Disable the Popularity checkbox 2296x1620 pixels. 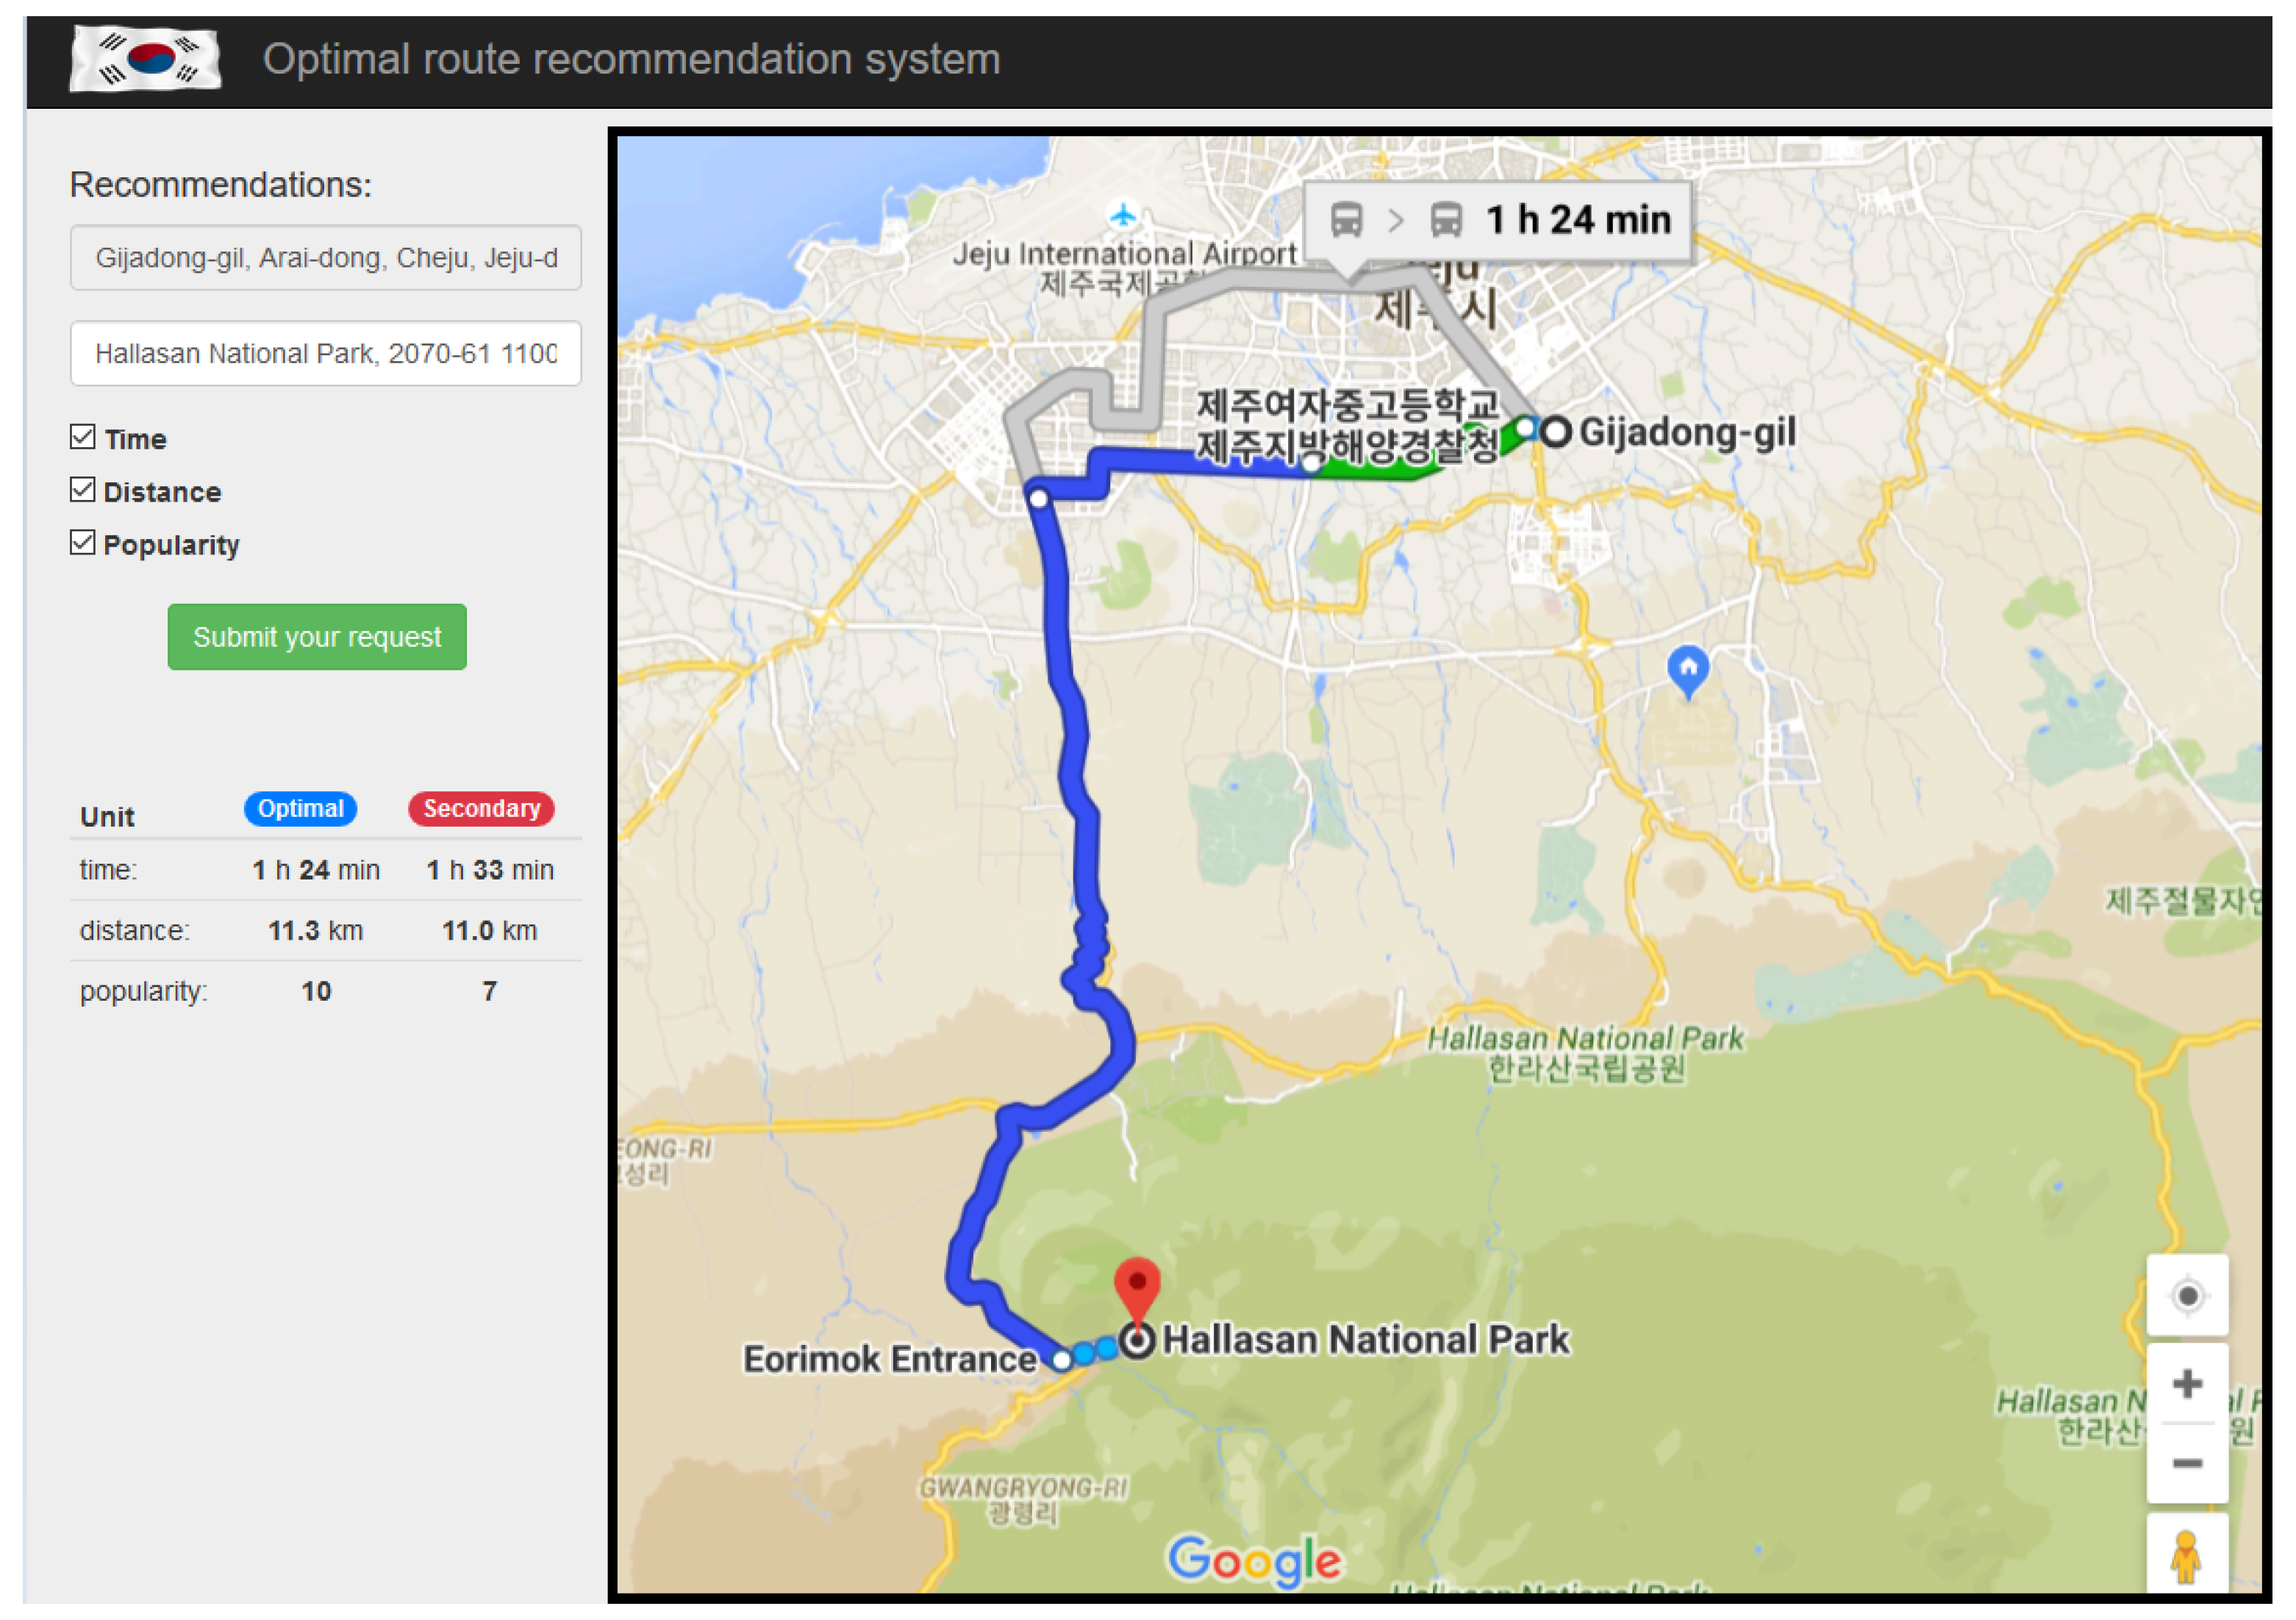click(82, 543)
